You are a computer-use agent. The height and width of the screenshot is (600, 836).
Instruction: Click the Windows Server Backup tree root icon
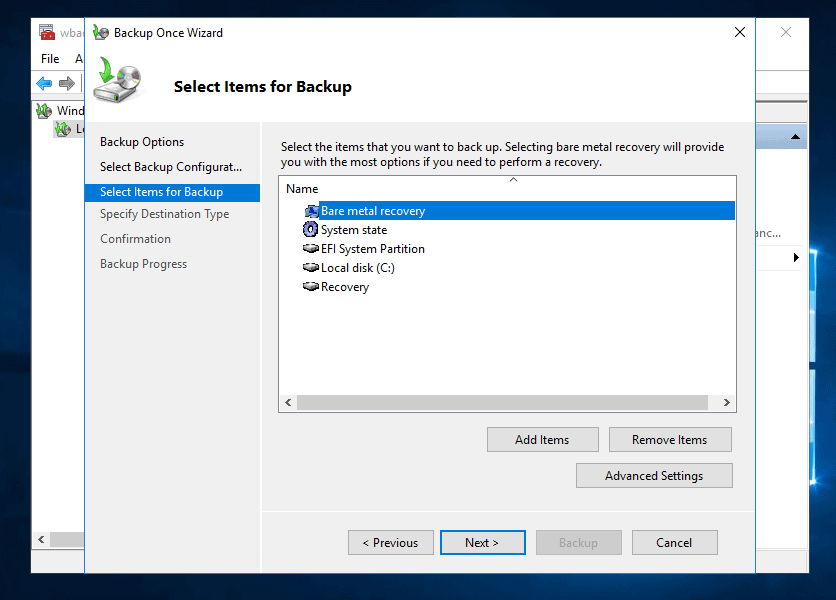(x=44, y=111)
